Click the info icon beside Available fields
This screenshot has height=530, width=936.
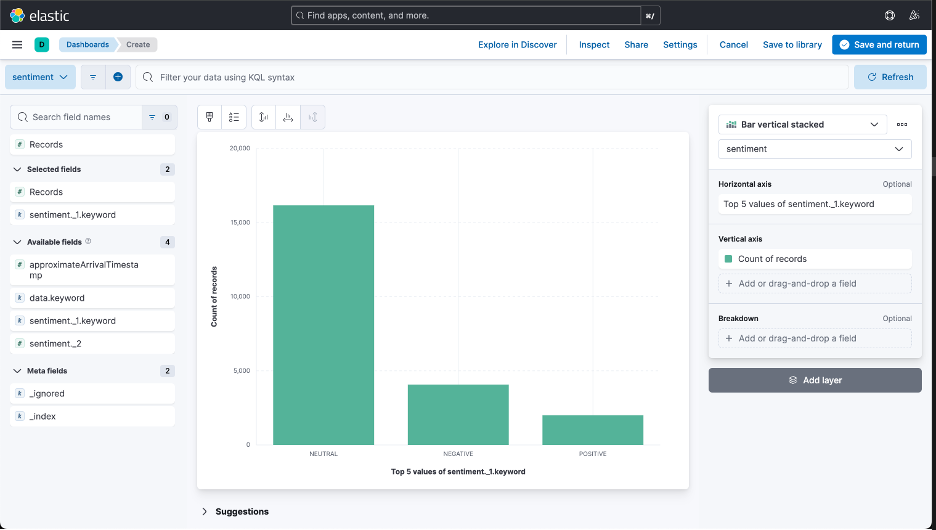[x=88, y=241]
